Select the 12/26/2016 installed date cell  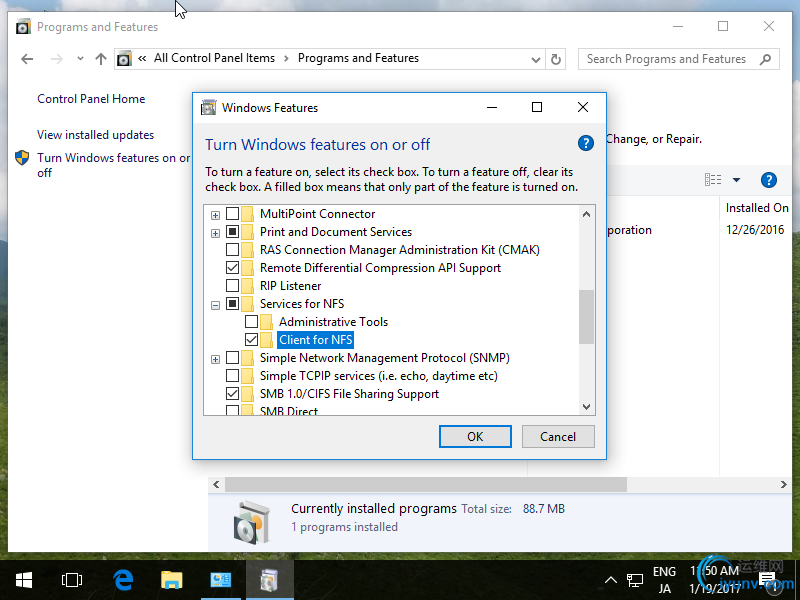755,230
